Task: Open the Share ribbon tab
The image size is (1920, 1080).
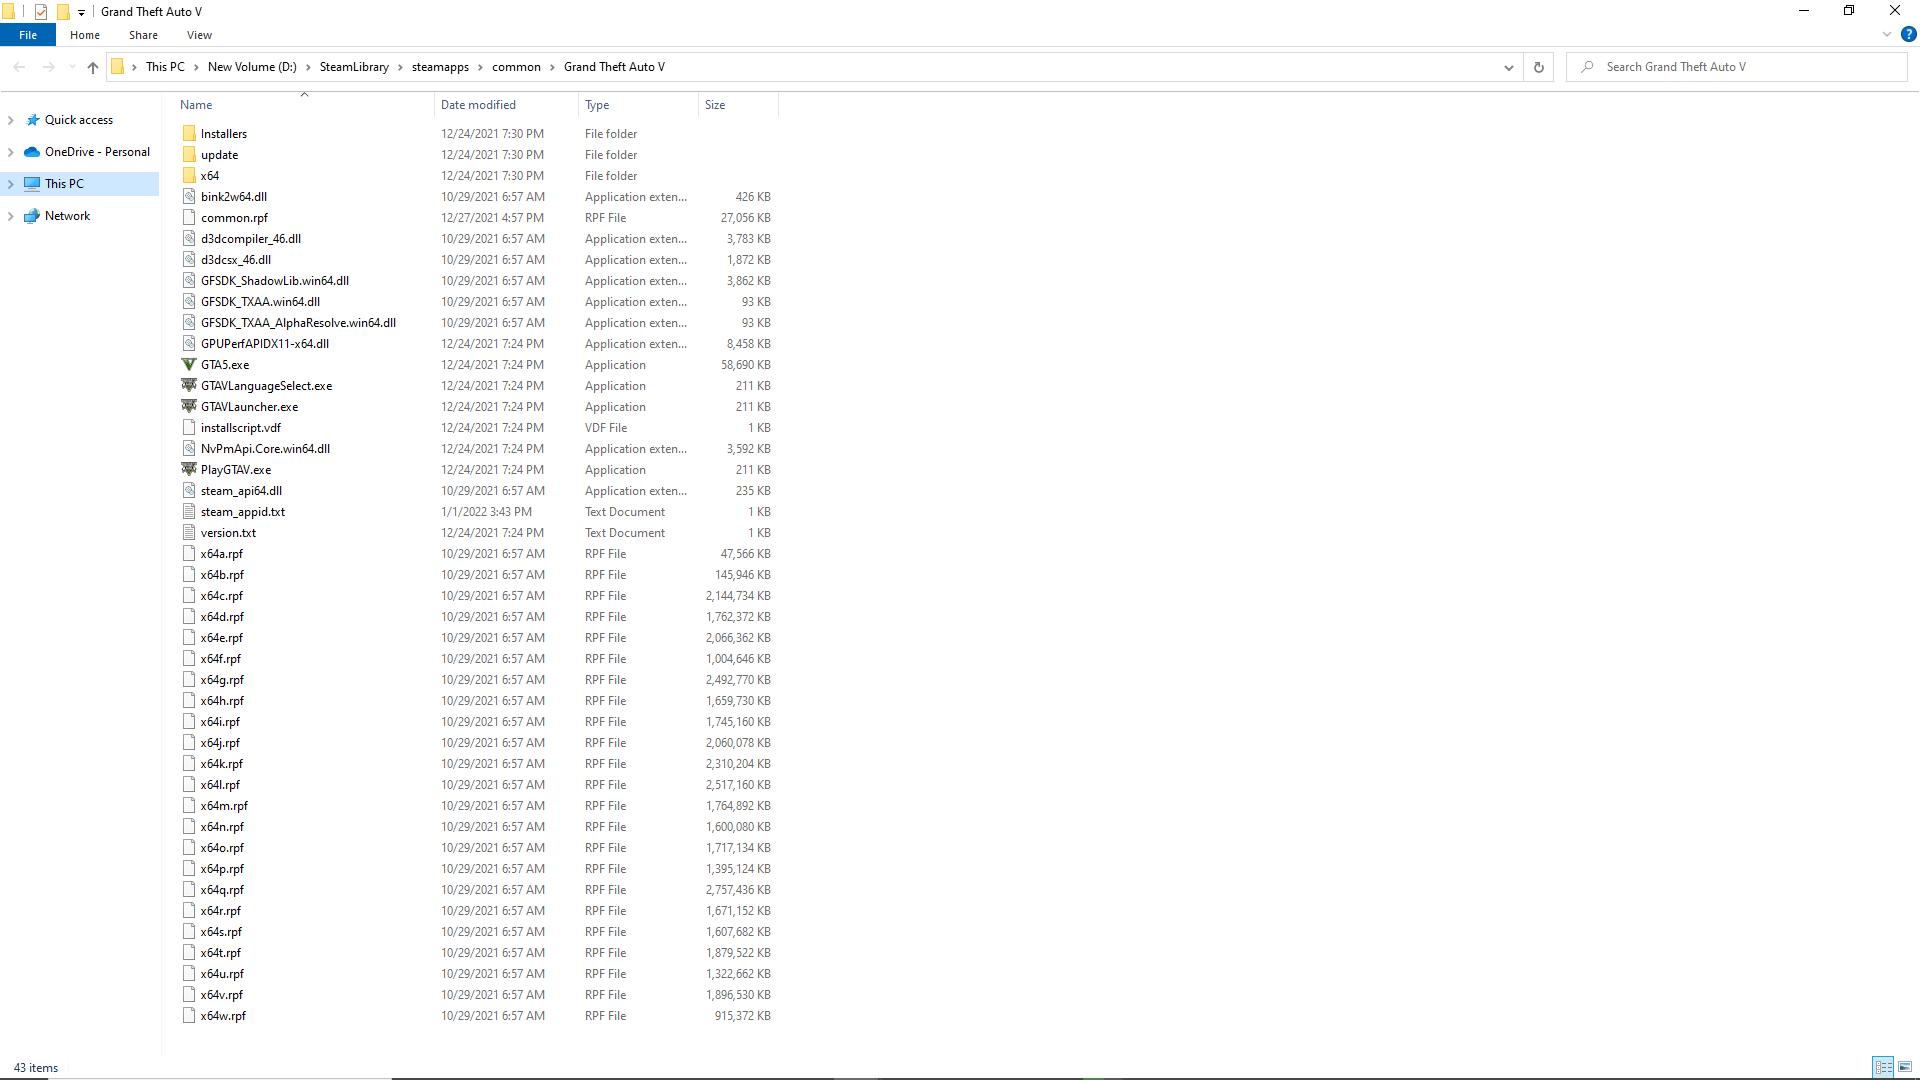Action: click(x=143, y=35)
